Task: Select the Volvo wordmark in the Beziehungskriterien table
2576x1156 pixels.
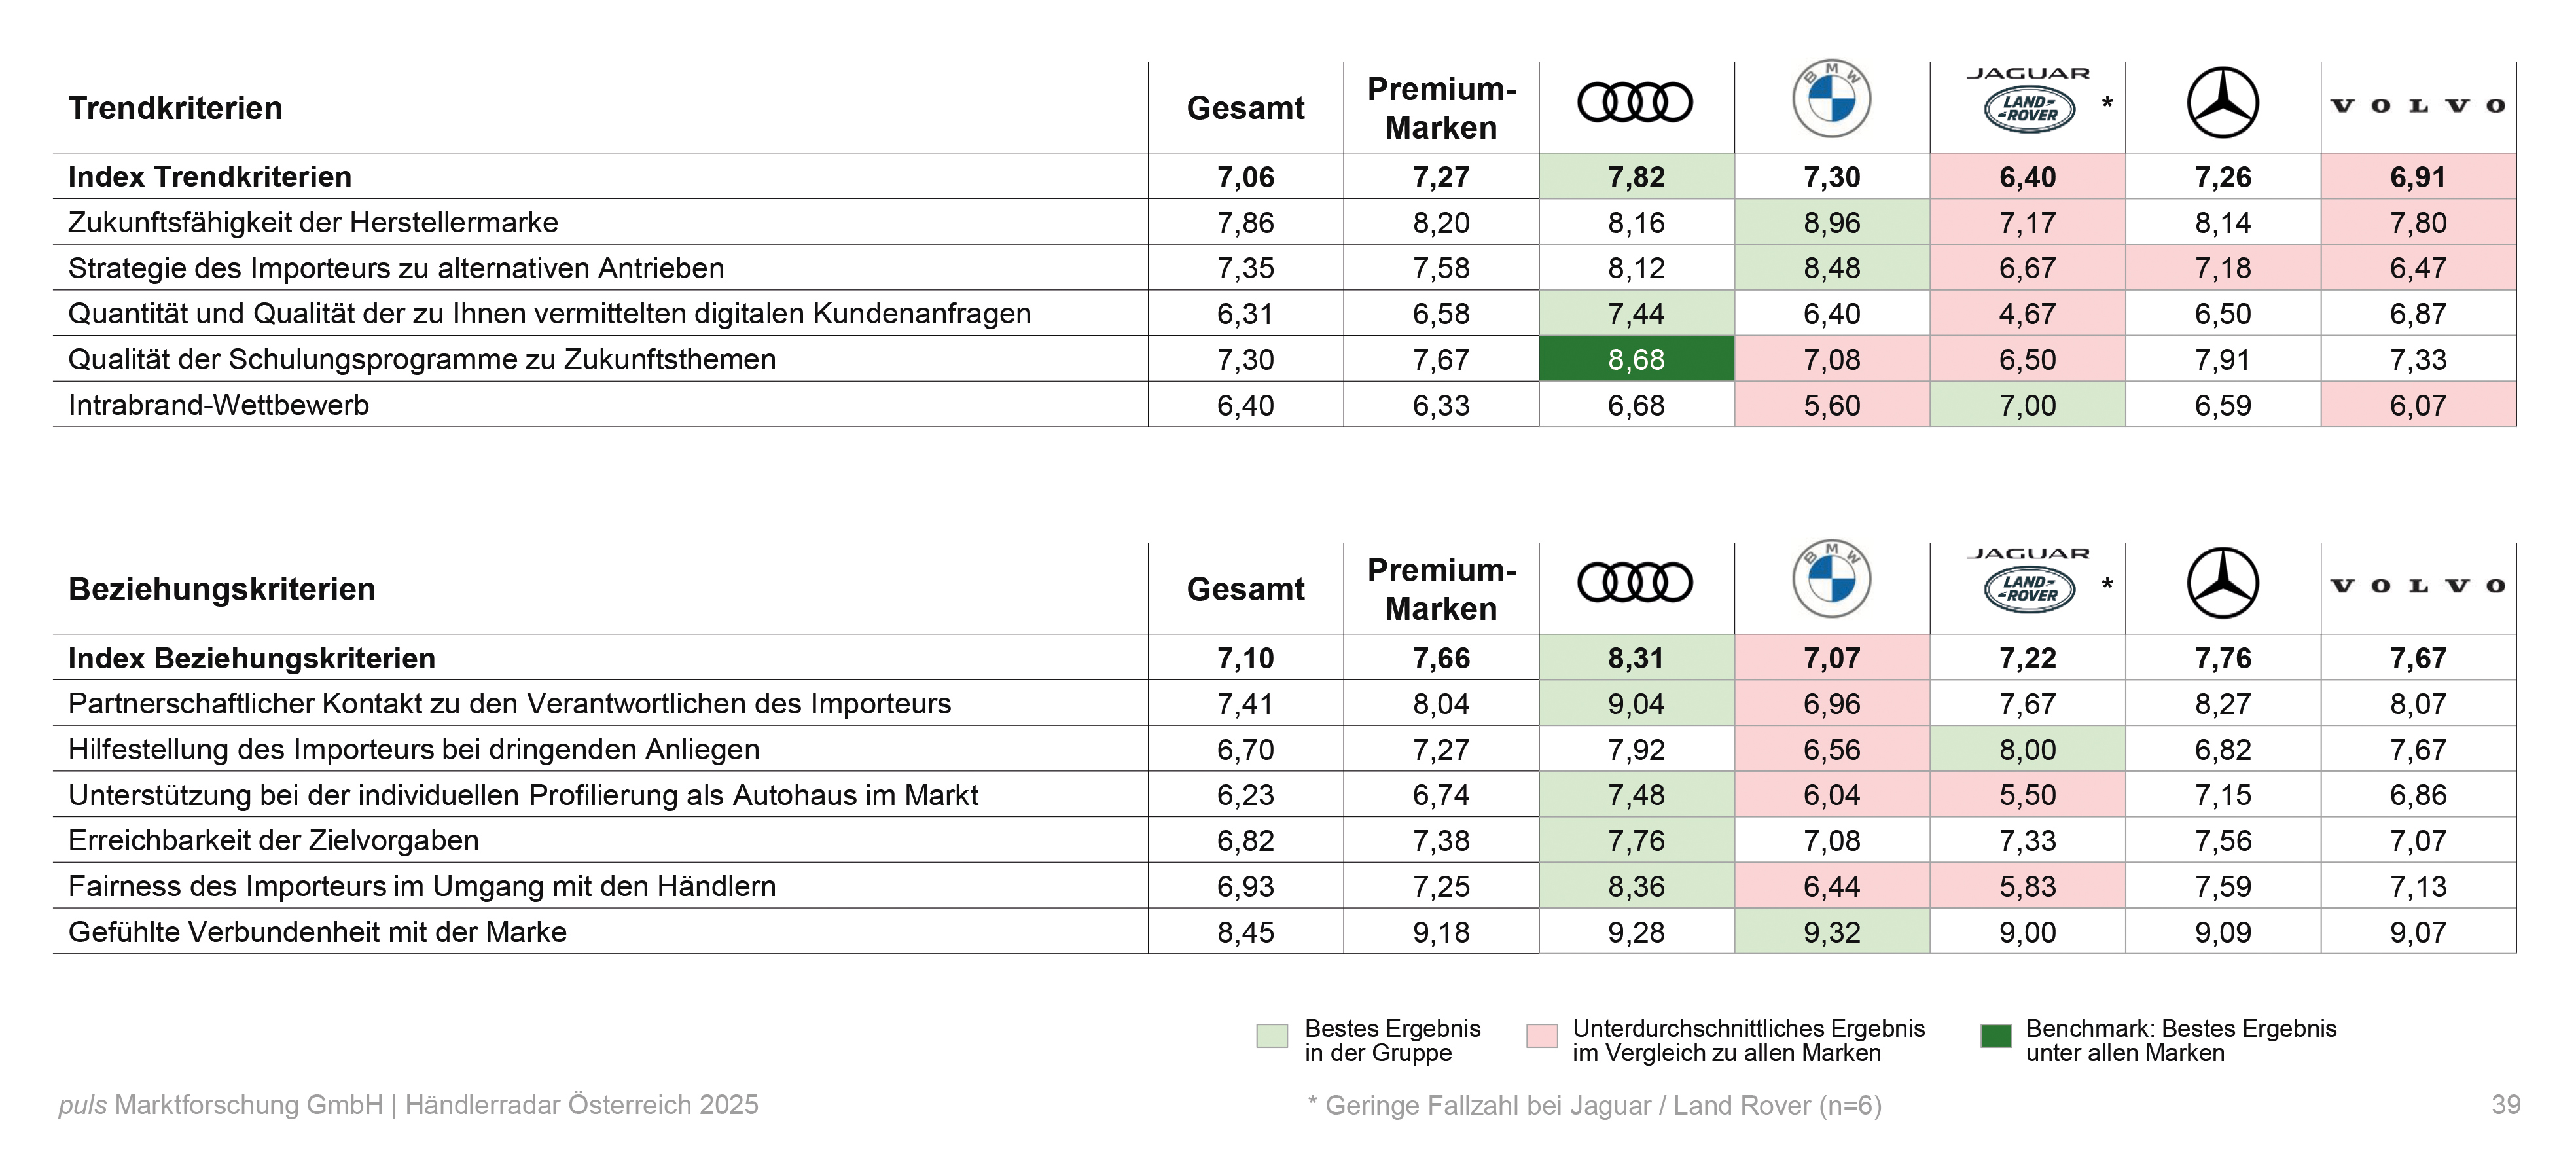Action: click(2417, 585)
